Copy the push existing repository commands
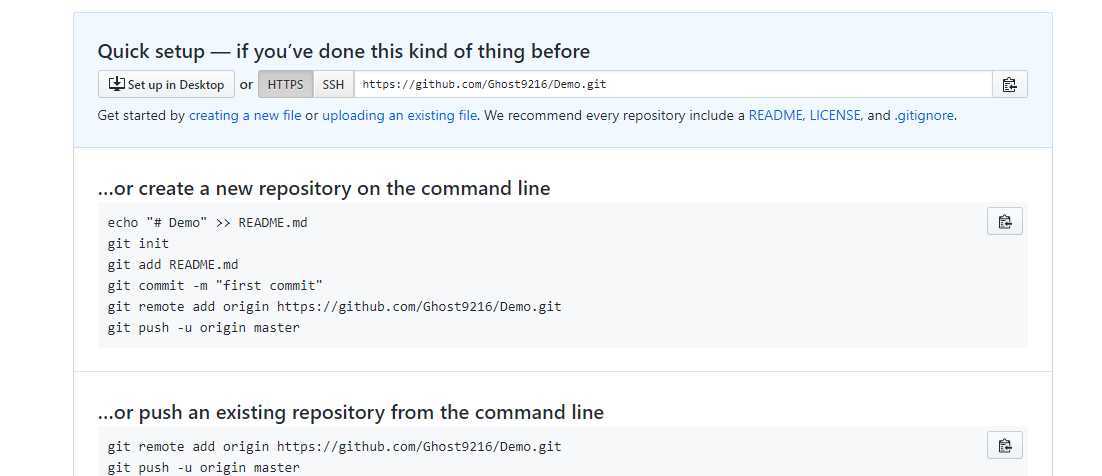The height and width of the screenshot is (476, 1102). tap(1005, 445)
